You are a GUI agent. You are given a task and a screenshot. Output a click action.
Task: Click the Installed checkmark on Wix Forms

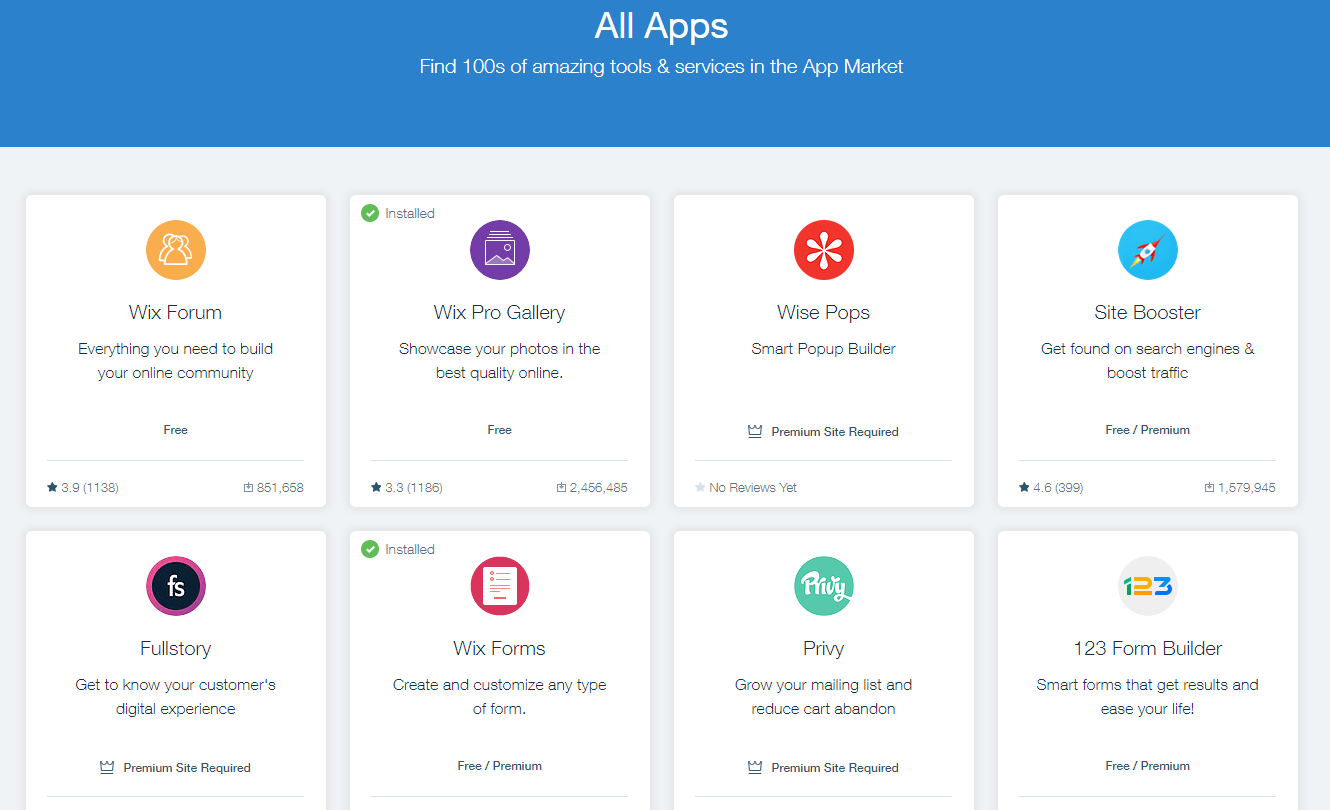(x=370, y=549)
